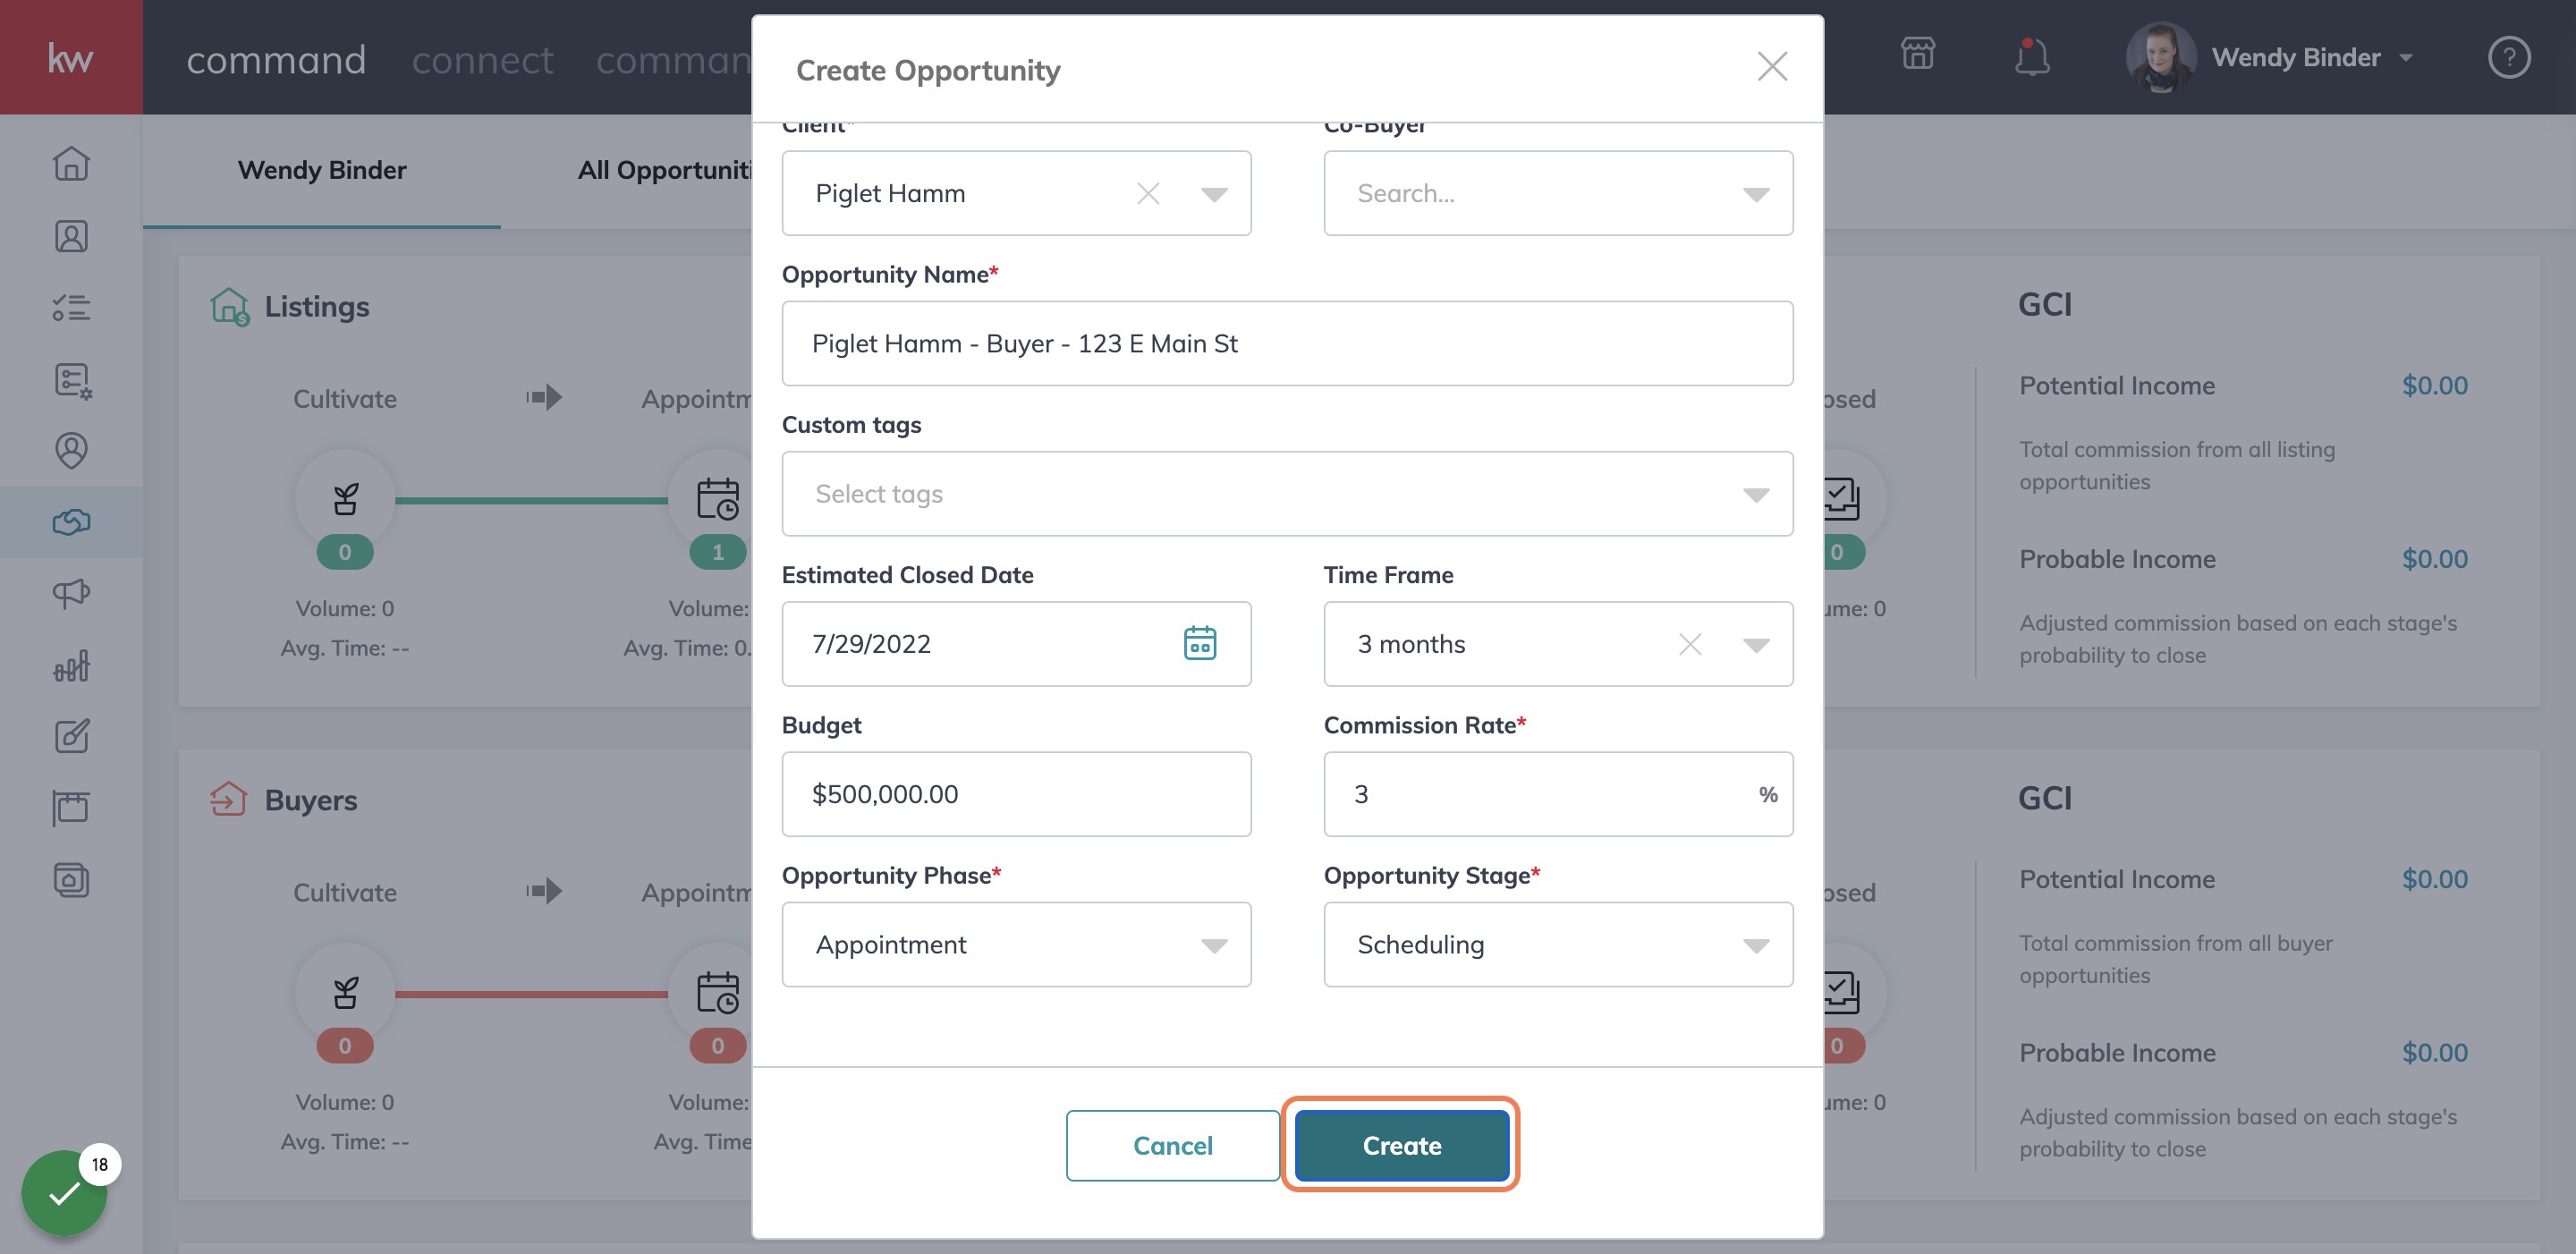This screenshot has width=2576, height=1254.
Task: Open the Tasks checklist icon in the sidebar
Action: pyautogui.click(x=71, y=307)
